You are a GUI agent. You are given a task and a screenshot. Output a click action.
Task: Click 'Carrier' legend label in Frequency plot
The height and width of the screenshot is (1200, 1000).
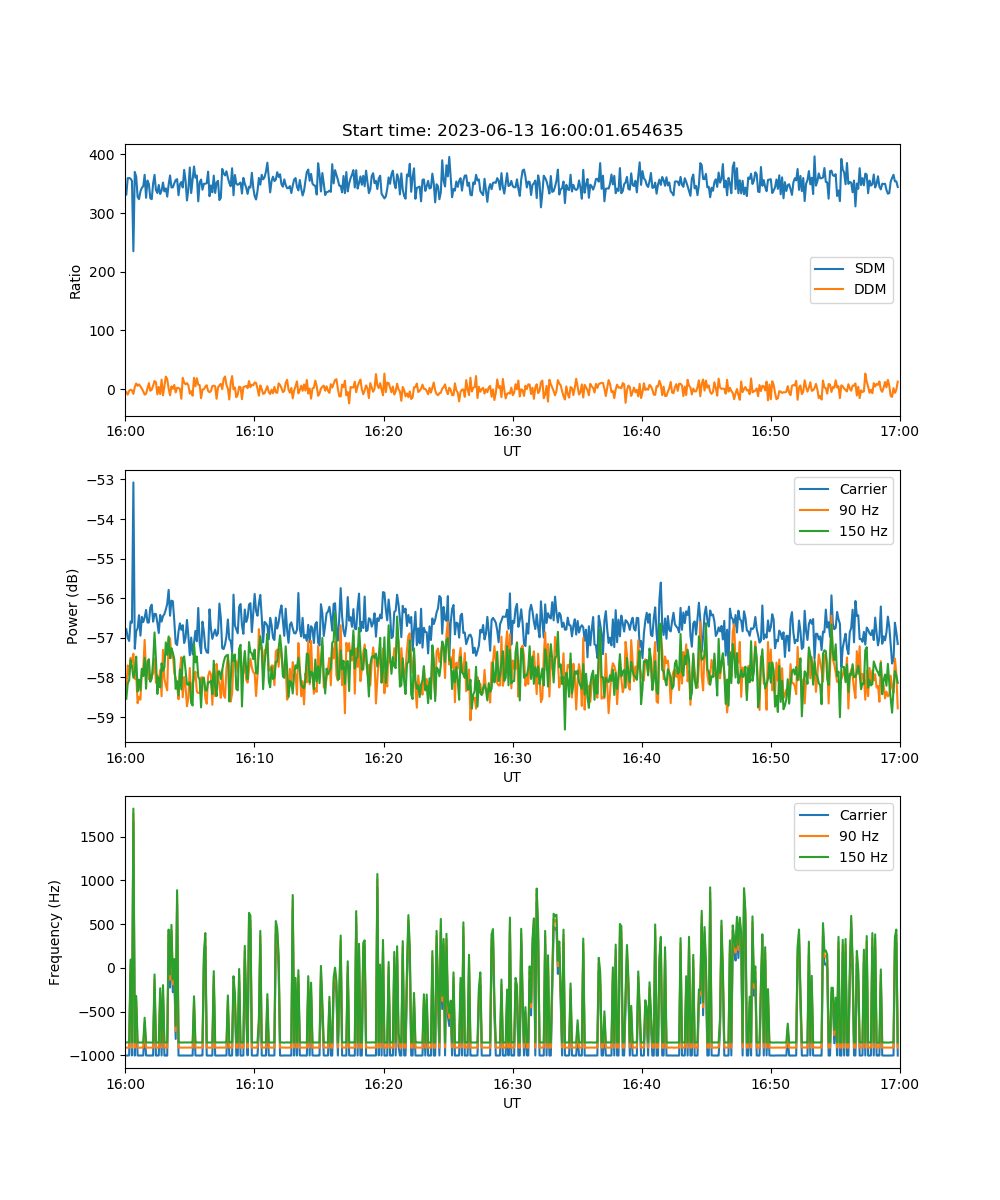863,815
